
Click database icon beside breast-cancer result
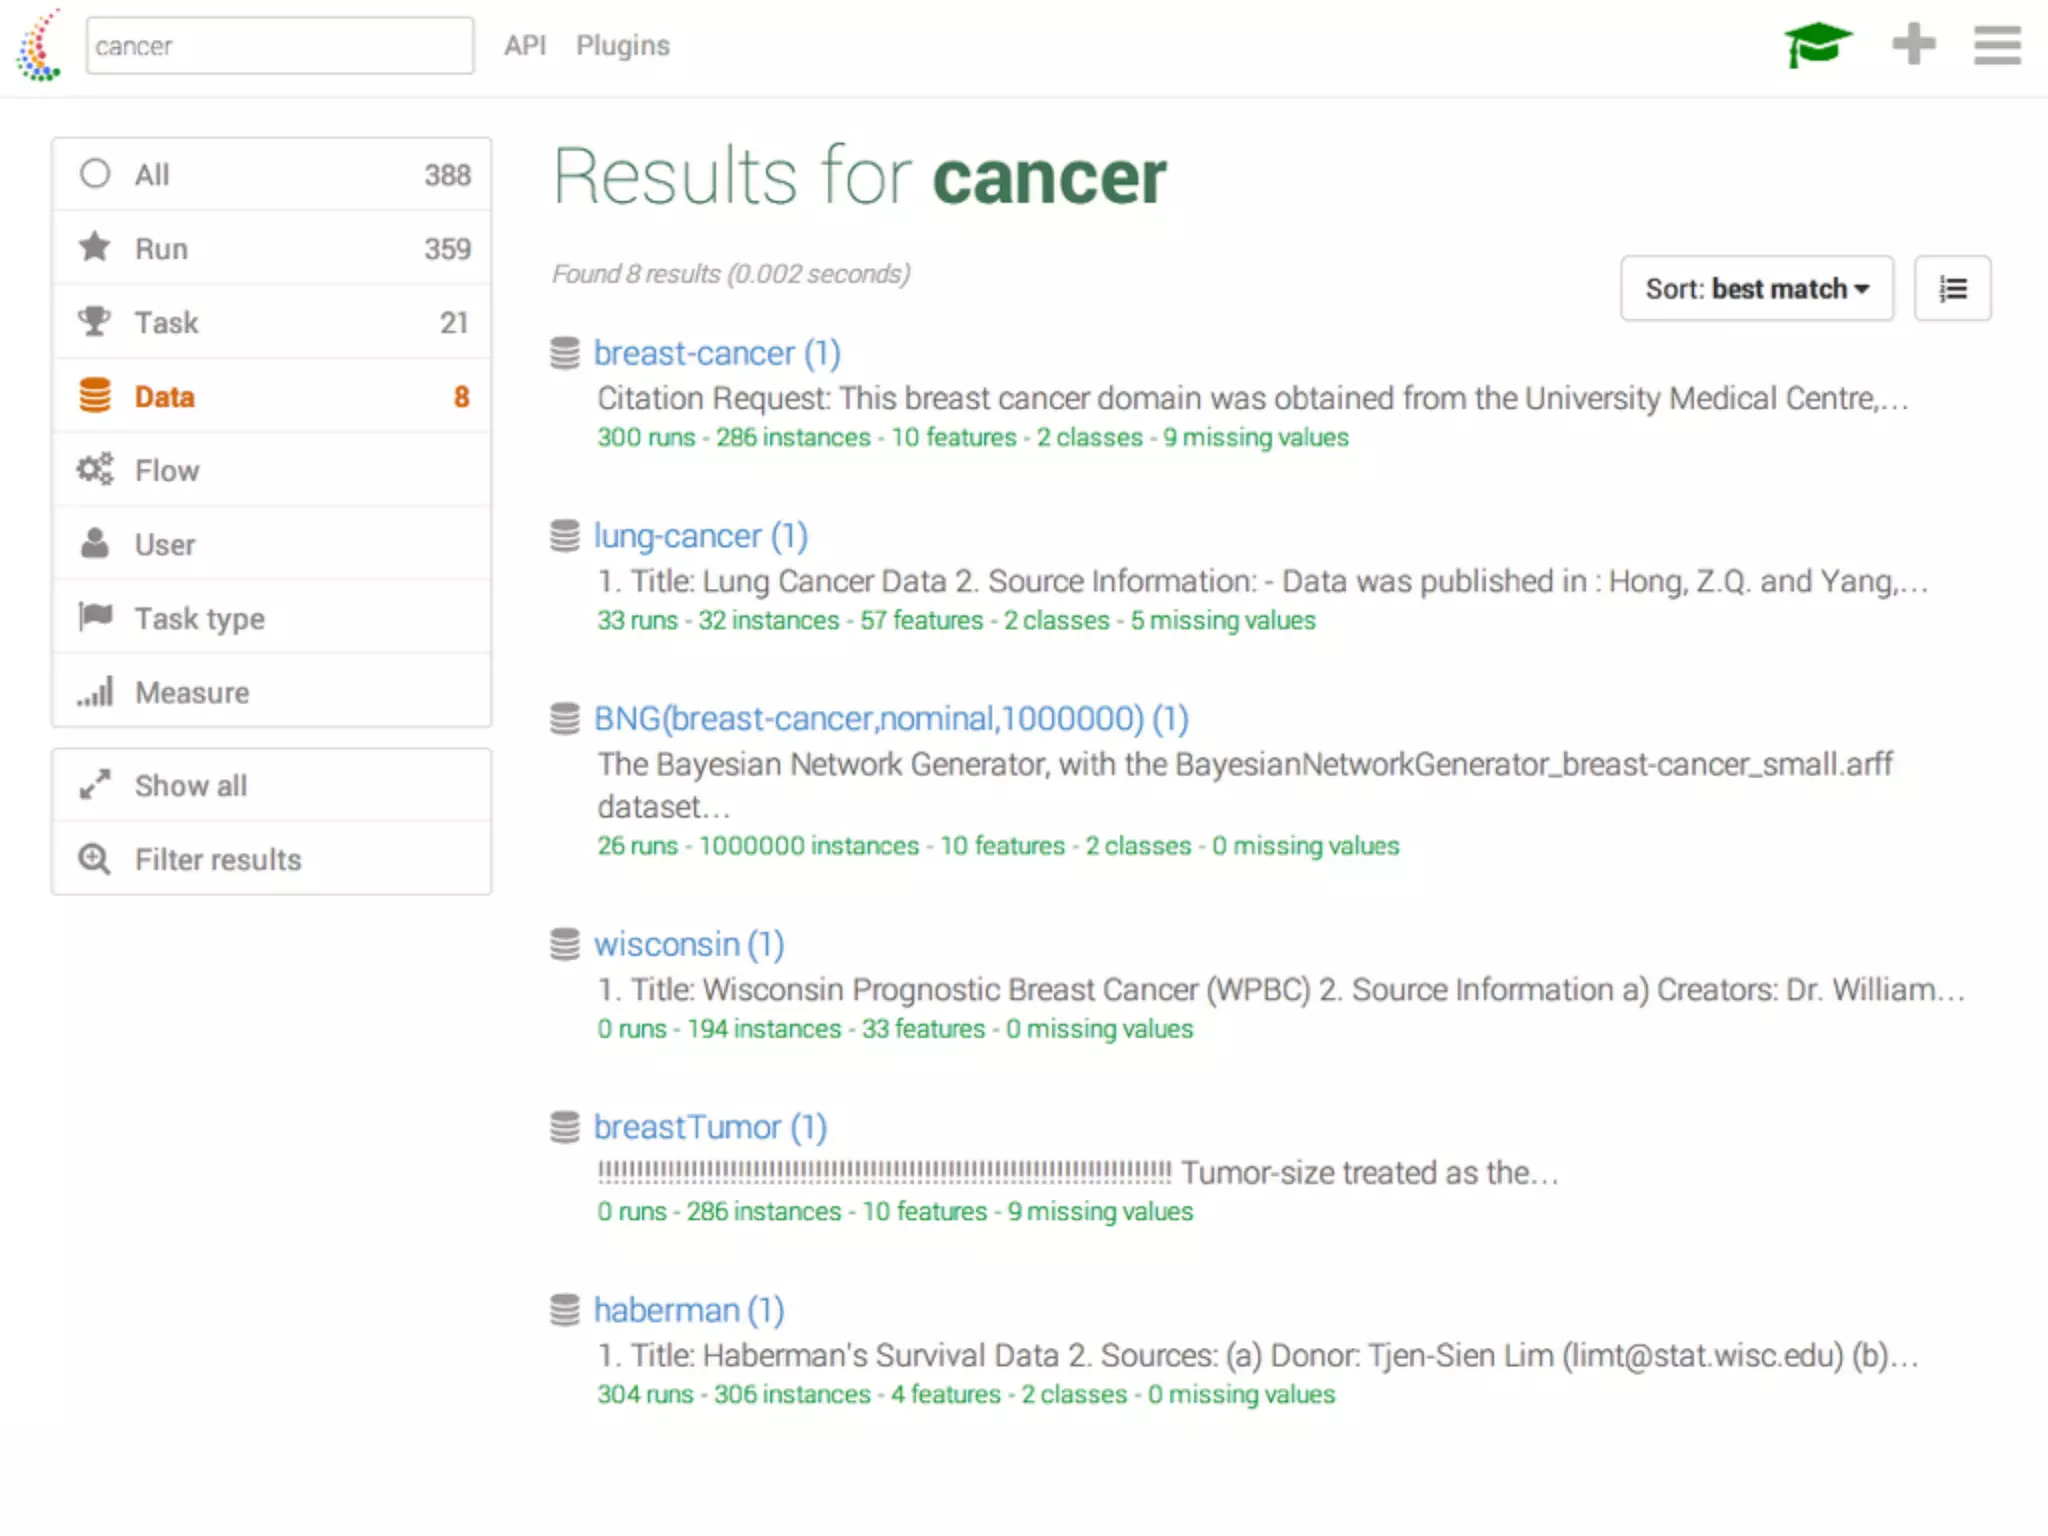(565, 353)
